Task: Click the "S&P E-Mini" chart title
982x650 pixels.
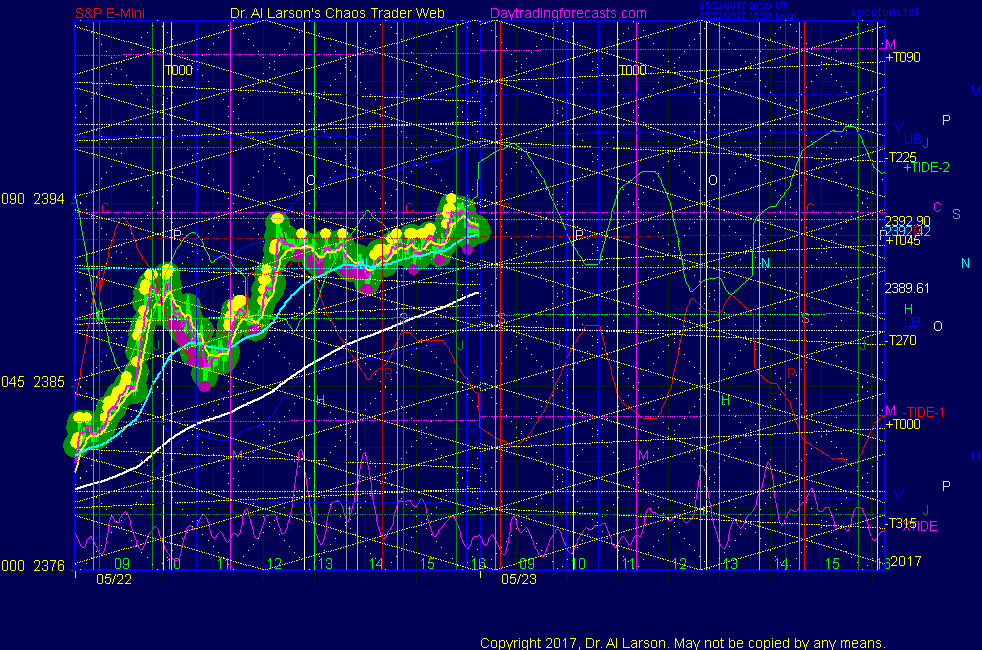Action: coord(110,13)
